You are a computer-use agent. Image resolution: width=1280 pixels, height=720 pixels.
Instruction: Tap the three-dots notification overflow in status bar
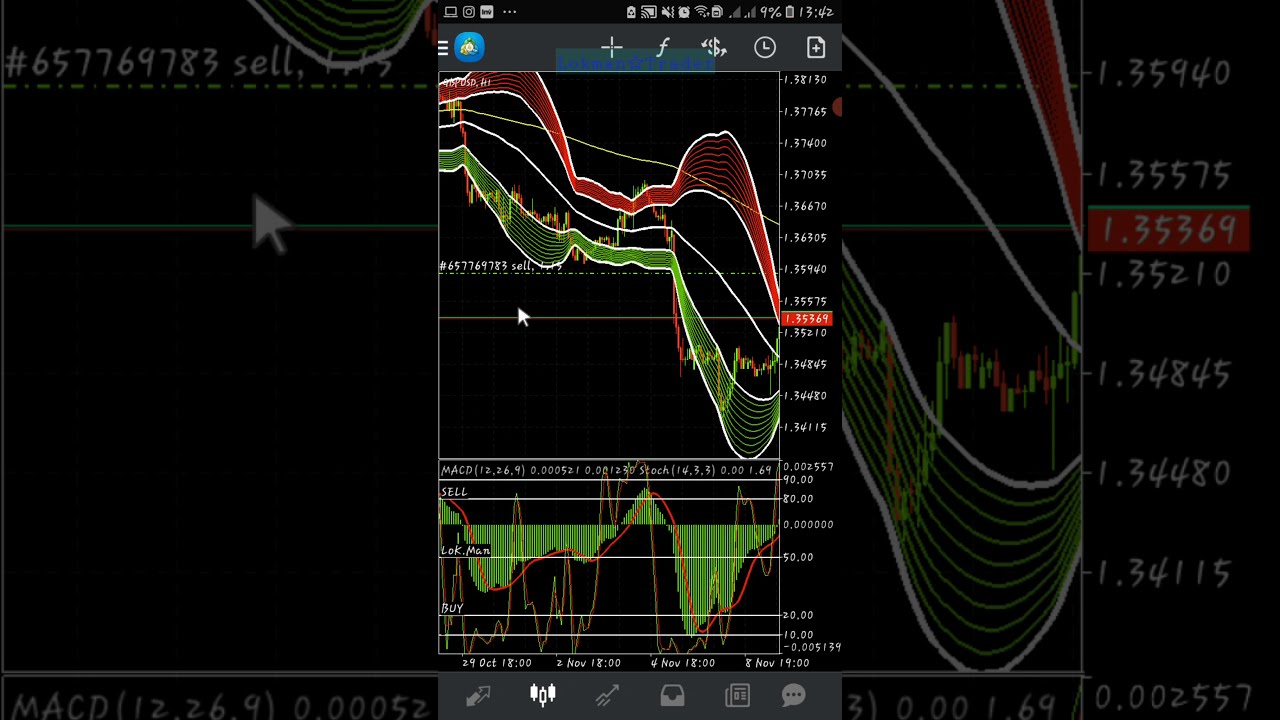[509, 12]
